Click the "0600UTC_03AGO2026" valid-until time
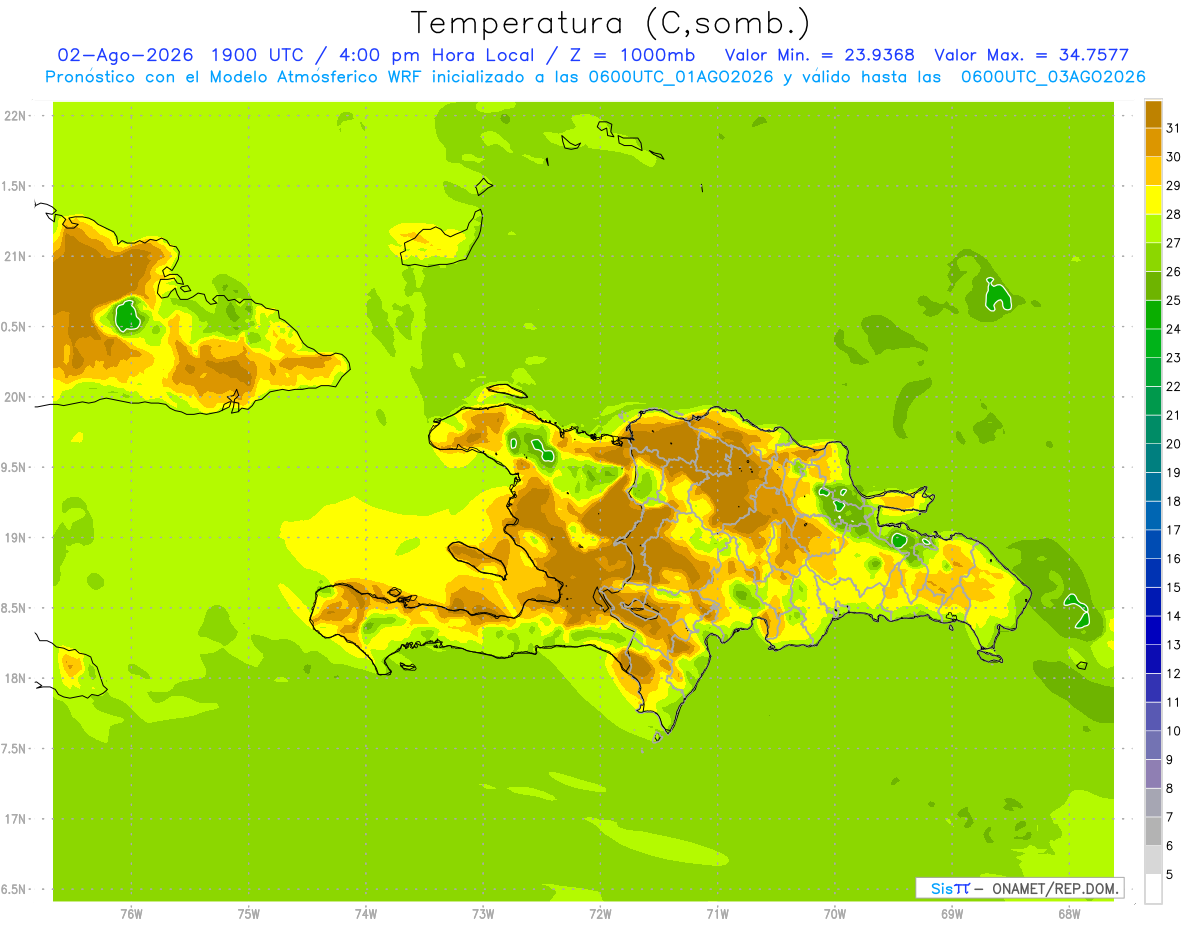This screenshot has height=927, width=1200. [1053, 77]
